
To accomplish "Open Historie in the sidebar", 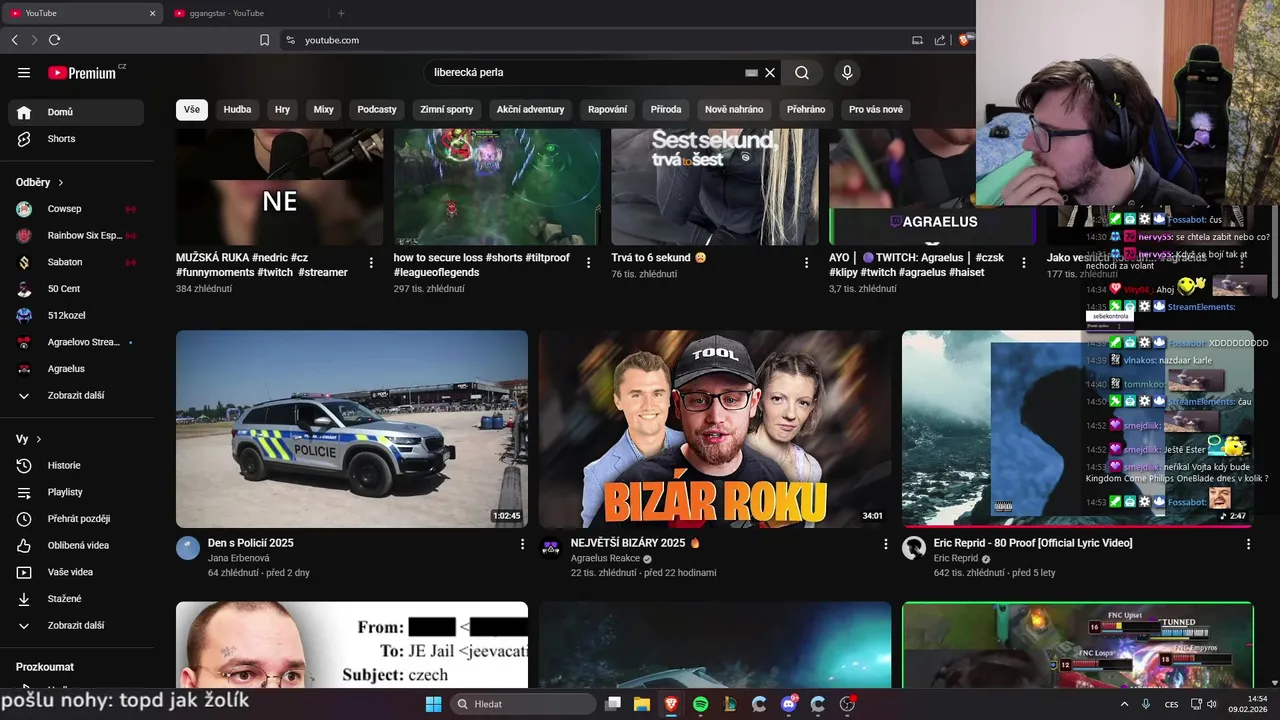I will (76, 465).
